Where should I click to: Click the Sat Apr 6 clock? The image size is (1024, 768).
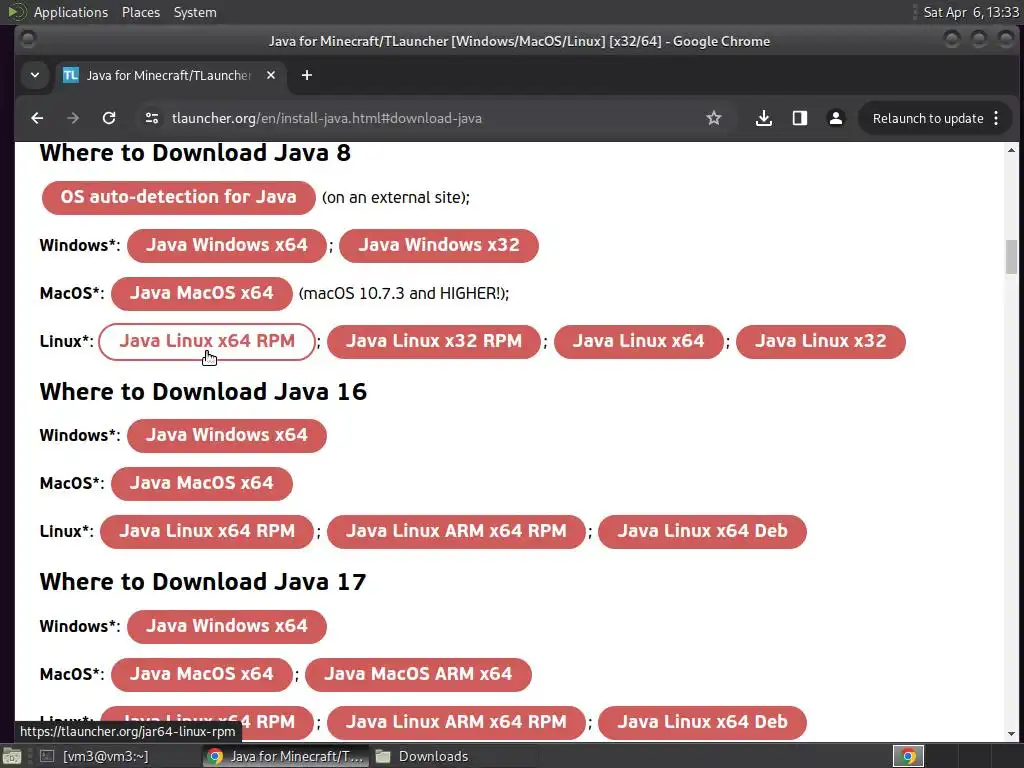pyautogui.click(x=971, y=12)
